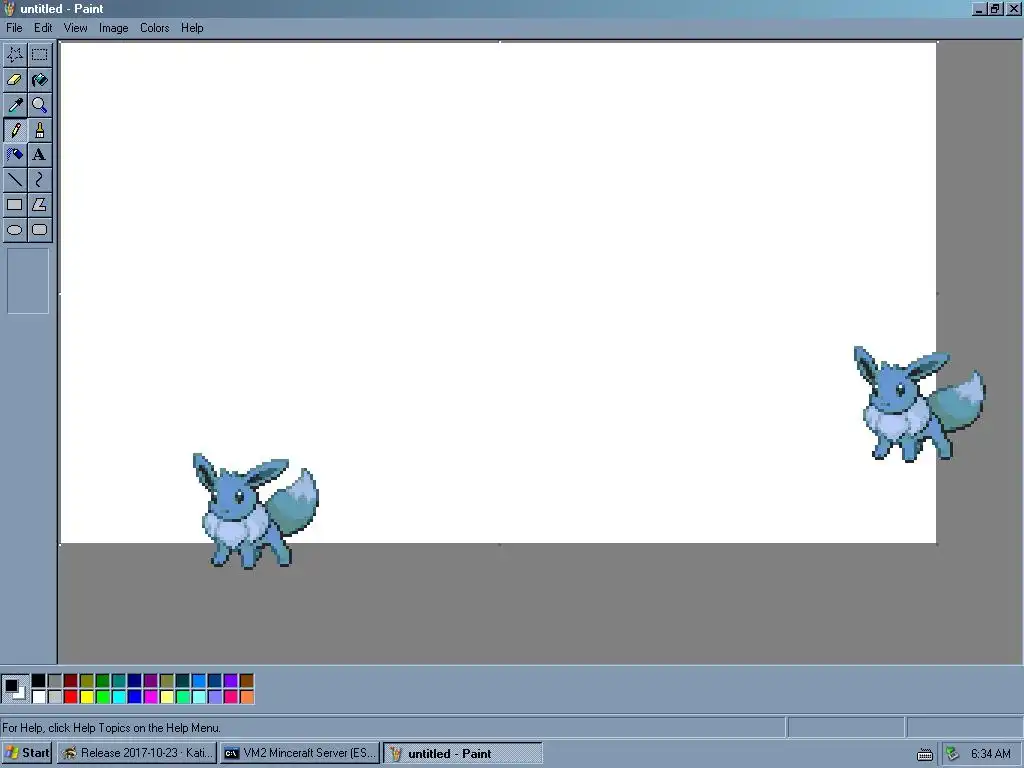The height and width of the screenshot is (768, 1024).
Task: Select the Rectangle shape tool
Action: (15, 204)
